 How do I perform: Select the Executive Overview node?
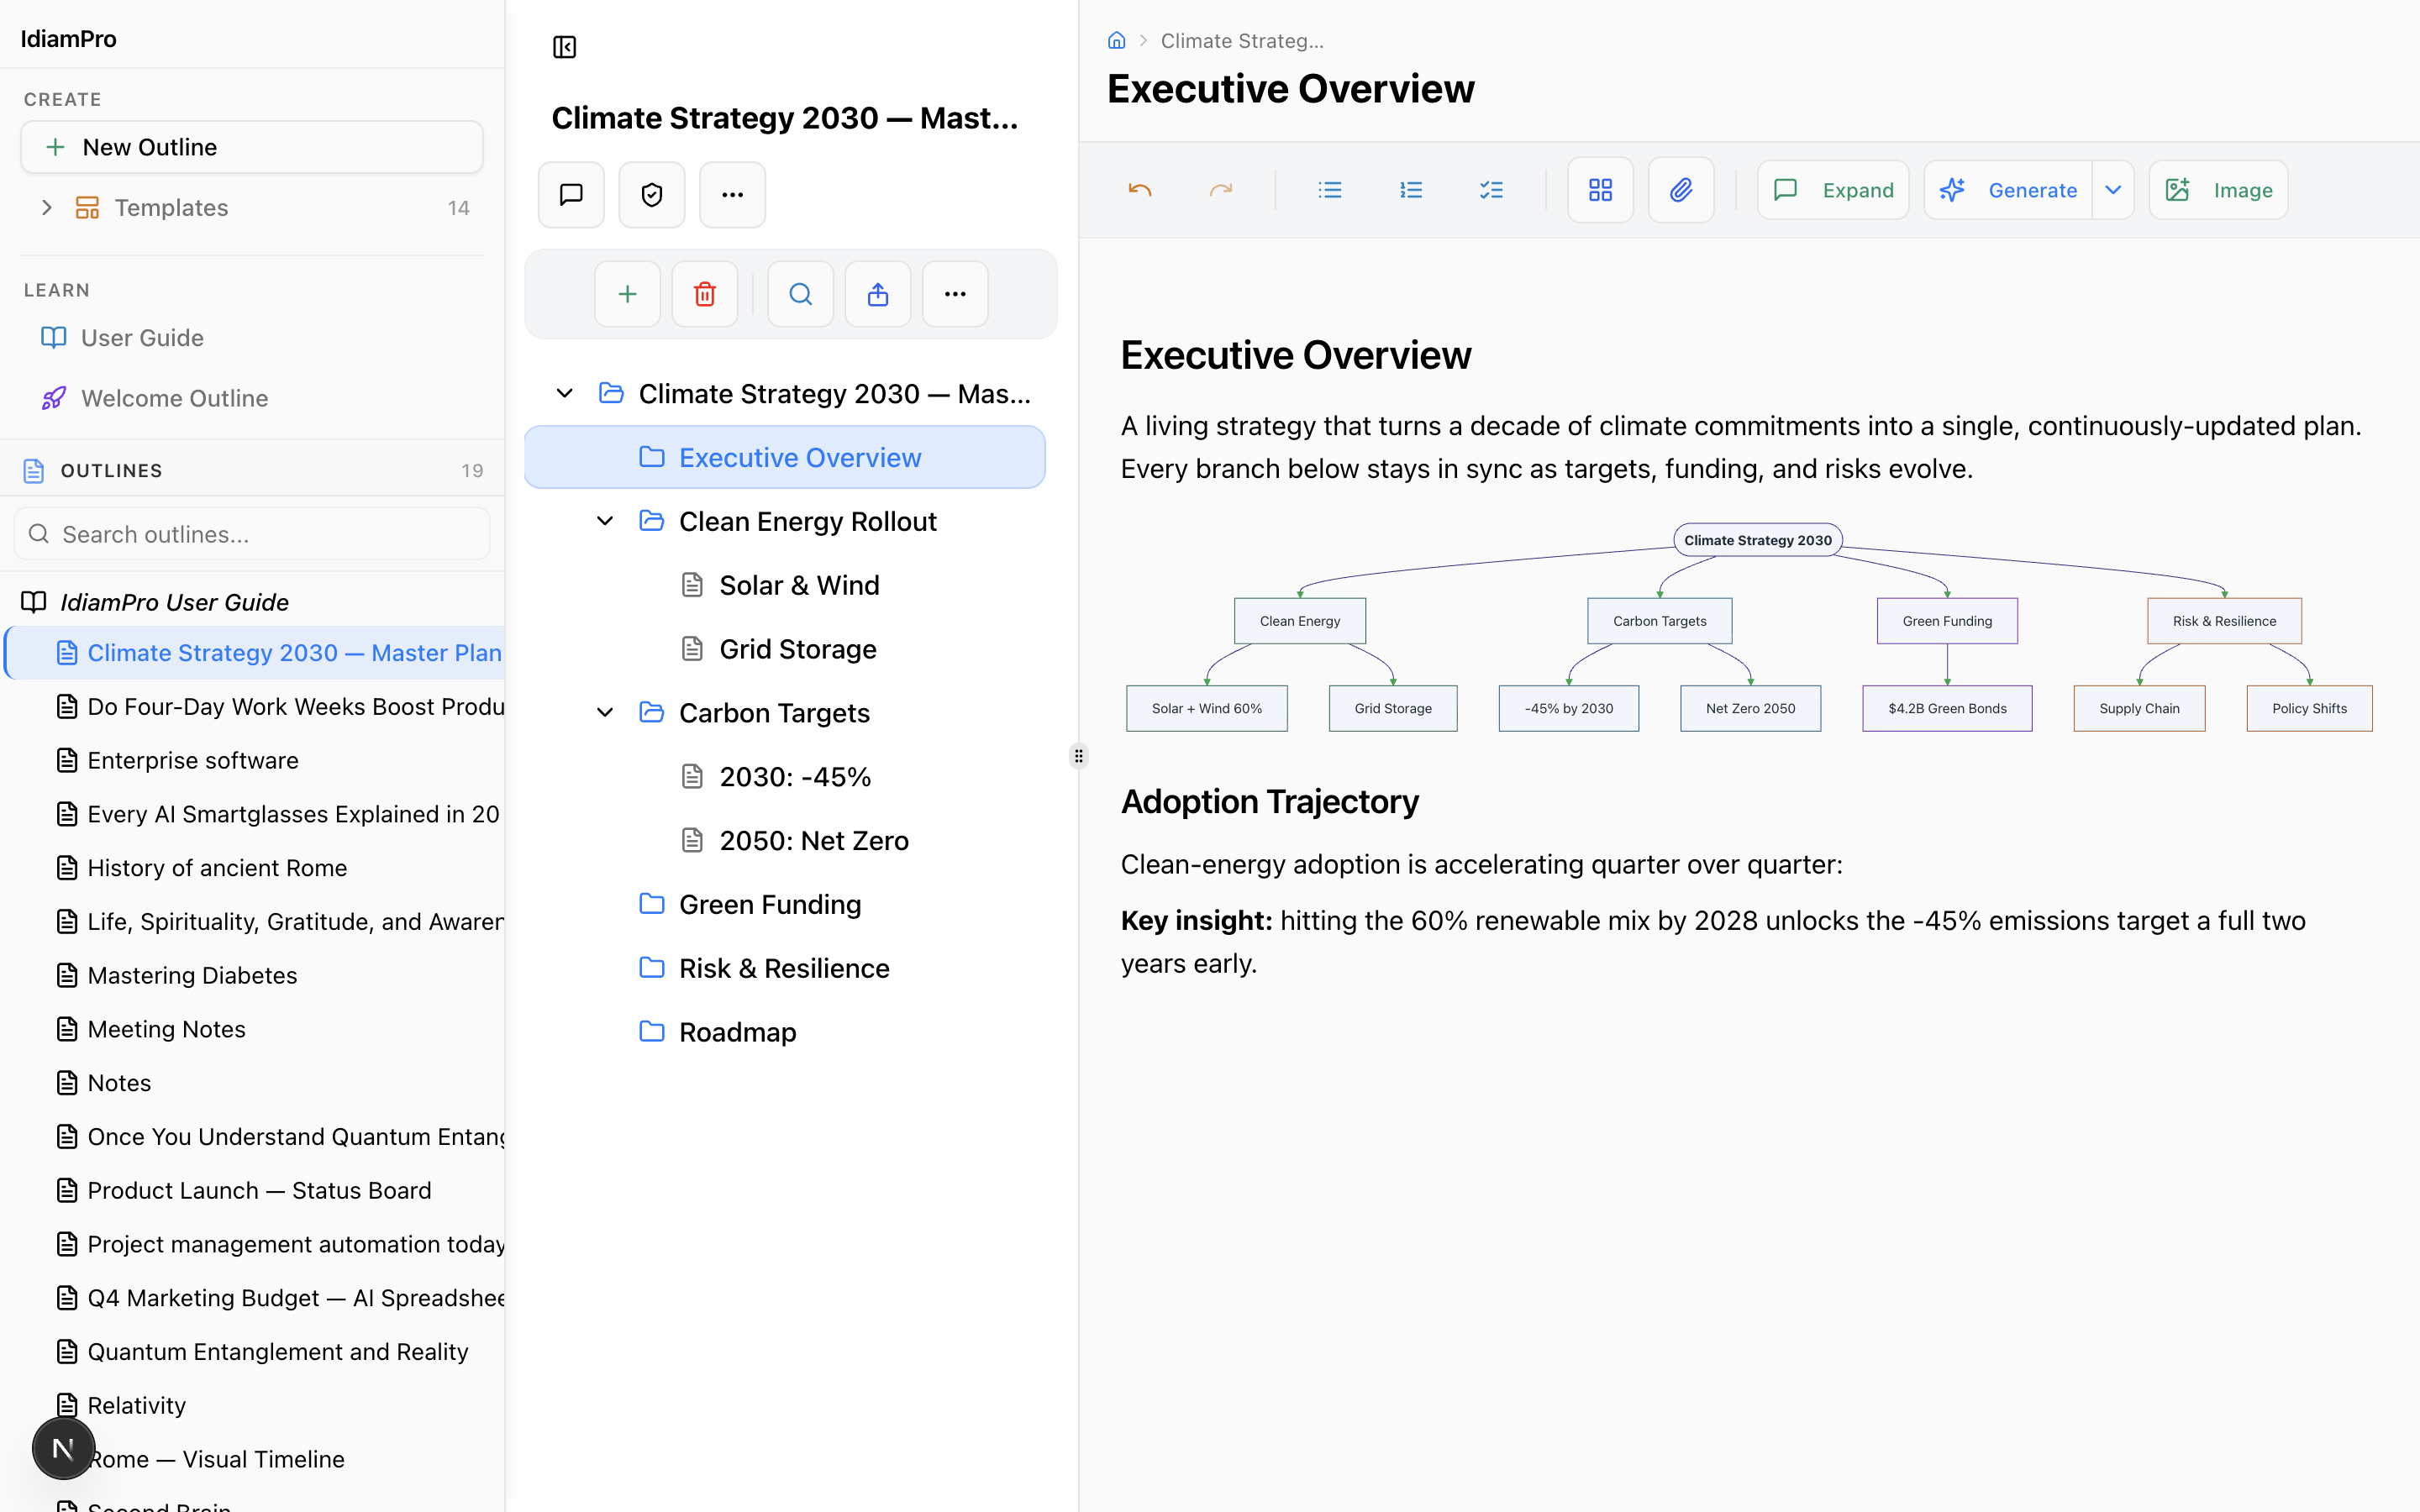tap(785, 457)
